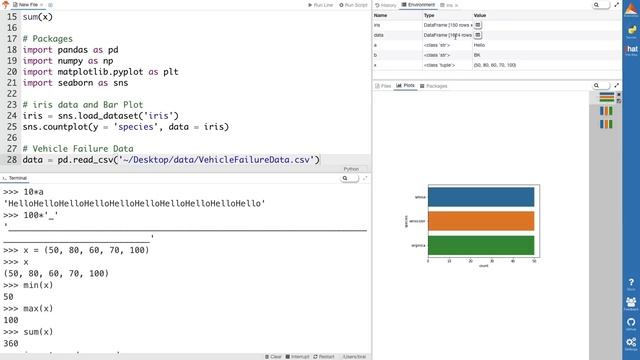Clear the terminal output

[x=273, y=357]
